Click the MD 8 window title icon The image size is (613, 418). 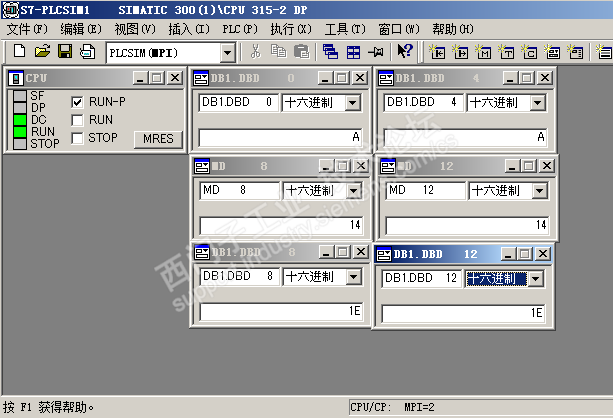pyautogui.click(x=202, y=166)
